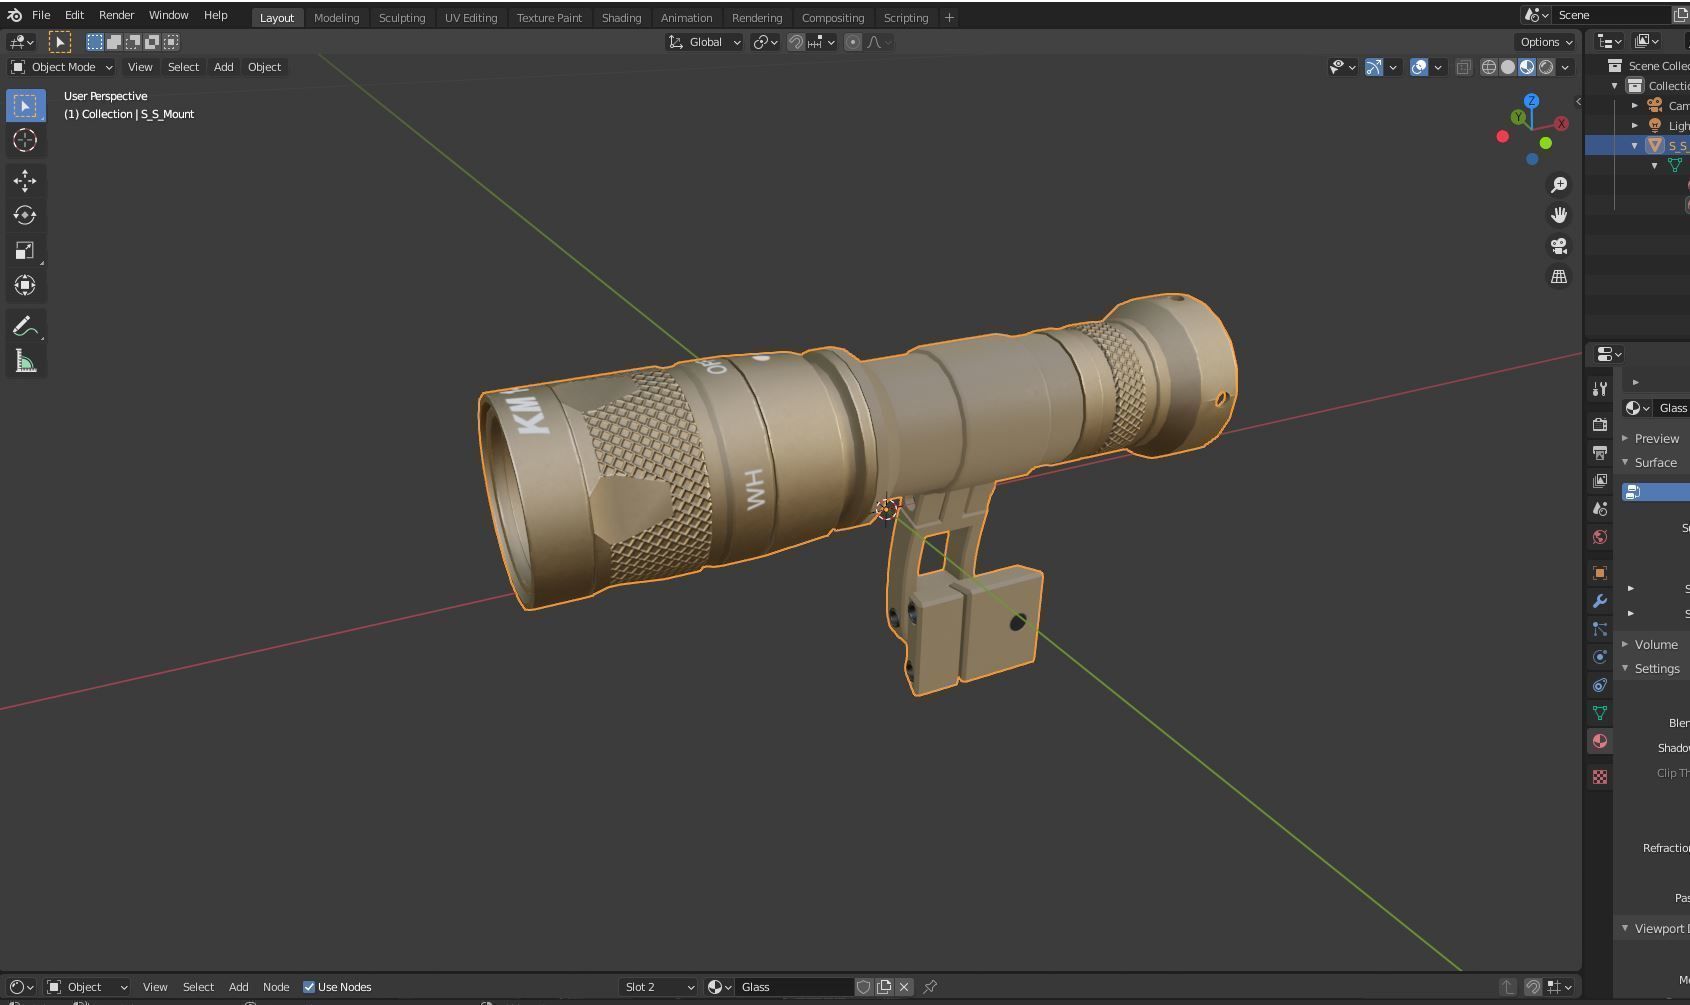Switch to the Sculpting workspace tab
1690x1005 pixels.
pyautogui.click(x=402, y=18)
